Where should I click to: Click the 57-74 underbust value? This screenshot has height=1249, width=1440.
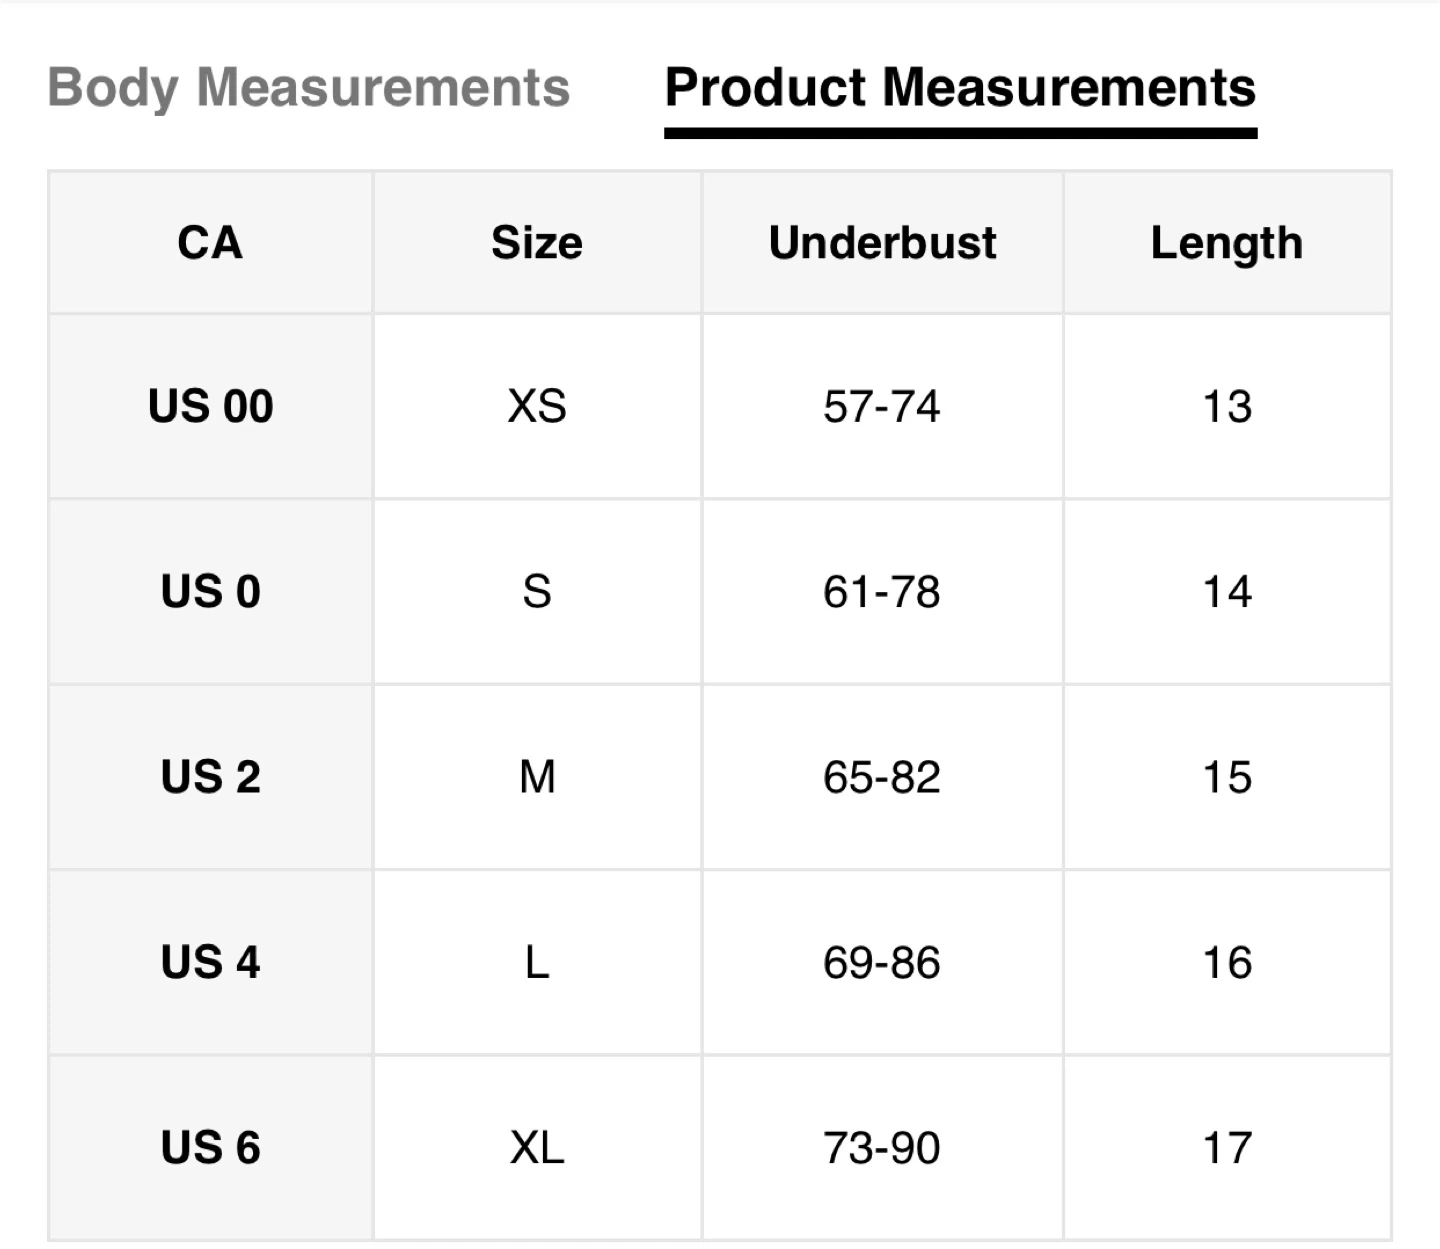point(881,406)
